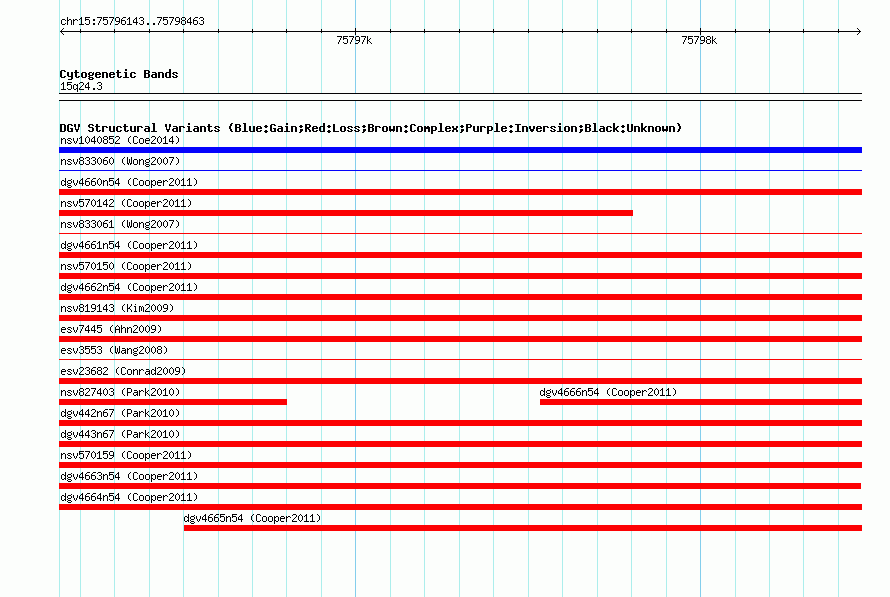Select the red bar under dgv4665n54
Screen dimensions: 890x597
pyautogui.click(x=523, y=528)
